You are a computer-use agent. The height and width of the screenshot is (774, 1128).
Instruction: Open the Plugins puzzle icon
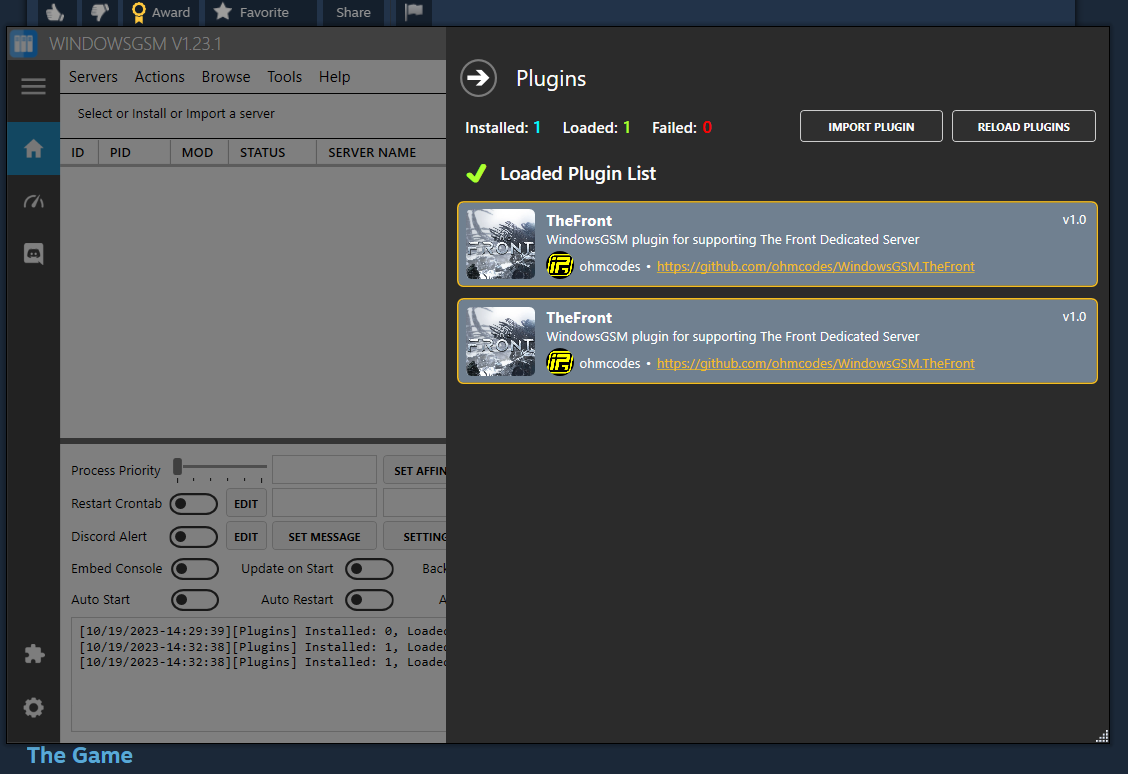[x=33, y=653]
